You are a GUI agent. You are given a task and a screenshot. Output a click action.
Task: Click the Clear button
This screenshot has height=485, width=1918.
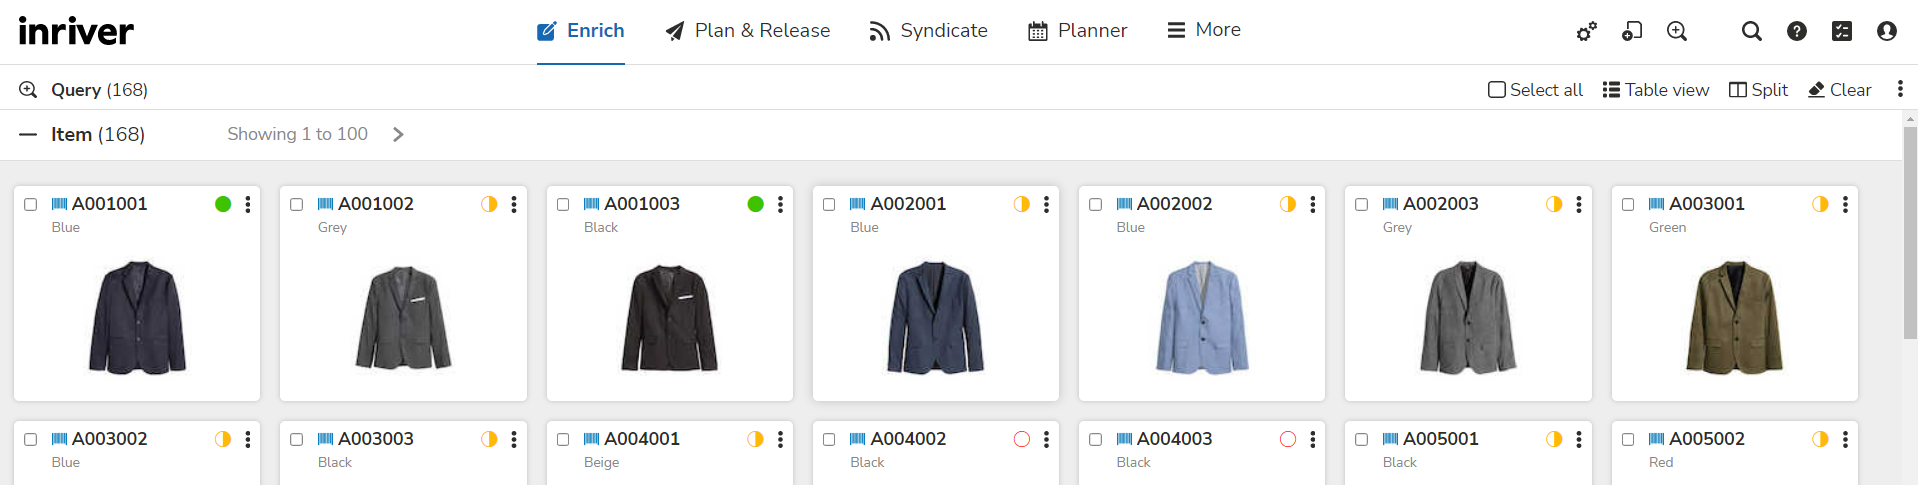tap(1840, 90)
